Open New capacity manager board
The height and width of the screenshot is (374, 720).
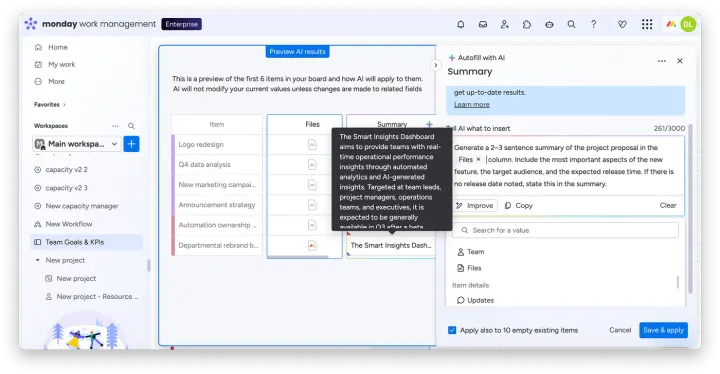click(82, 206)
